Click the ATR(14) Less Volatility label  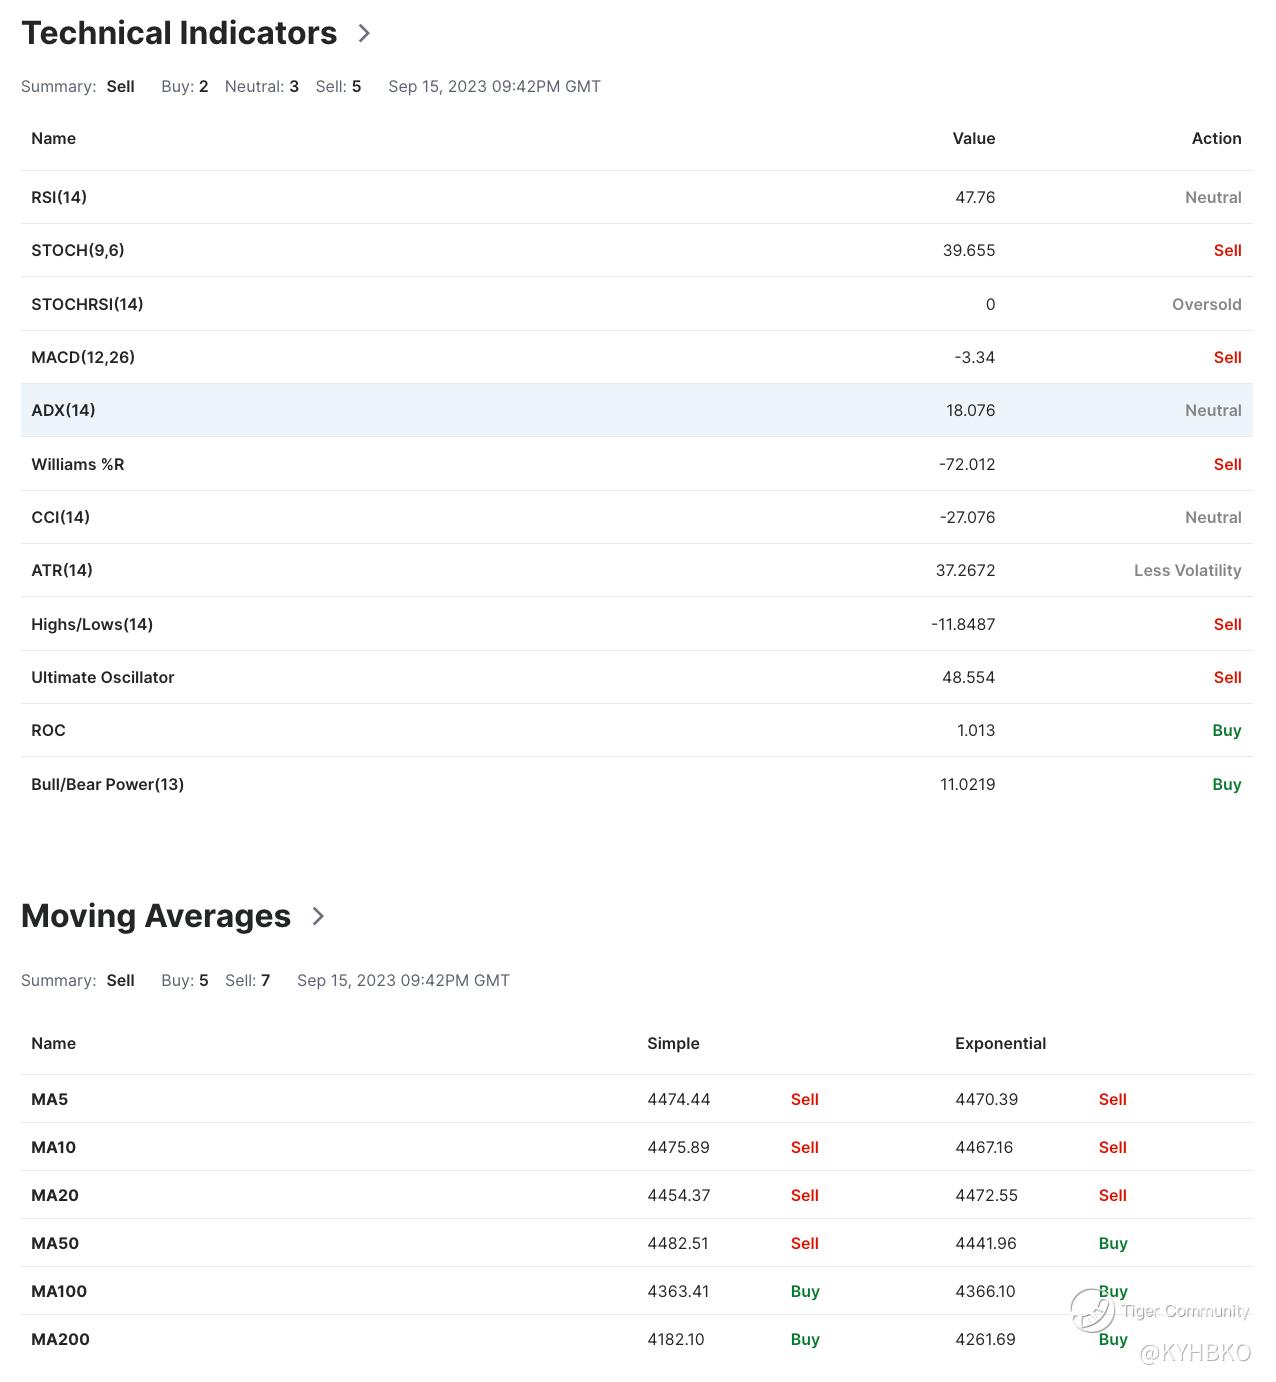(1187, 570)
